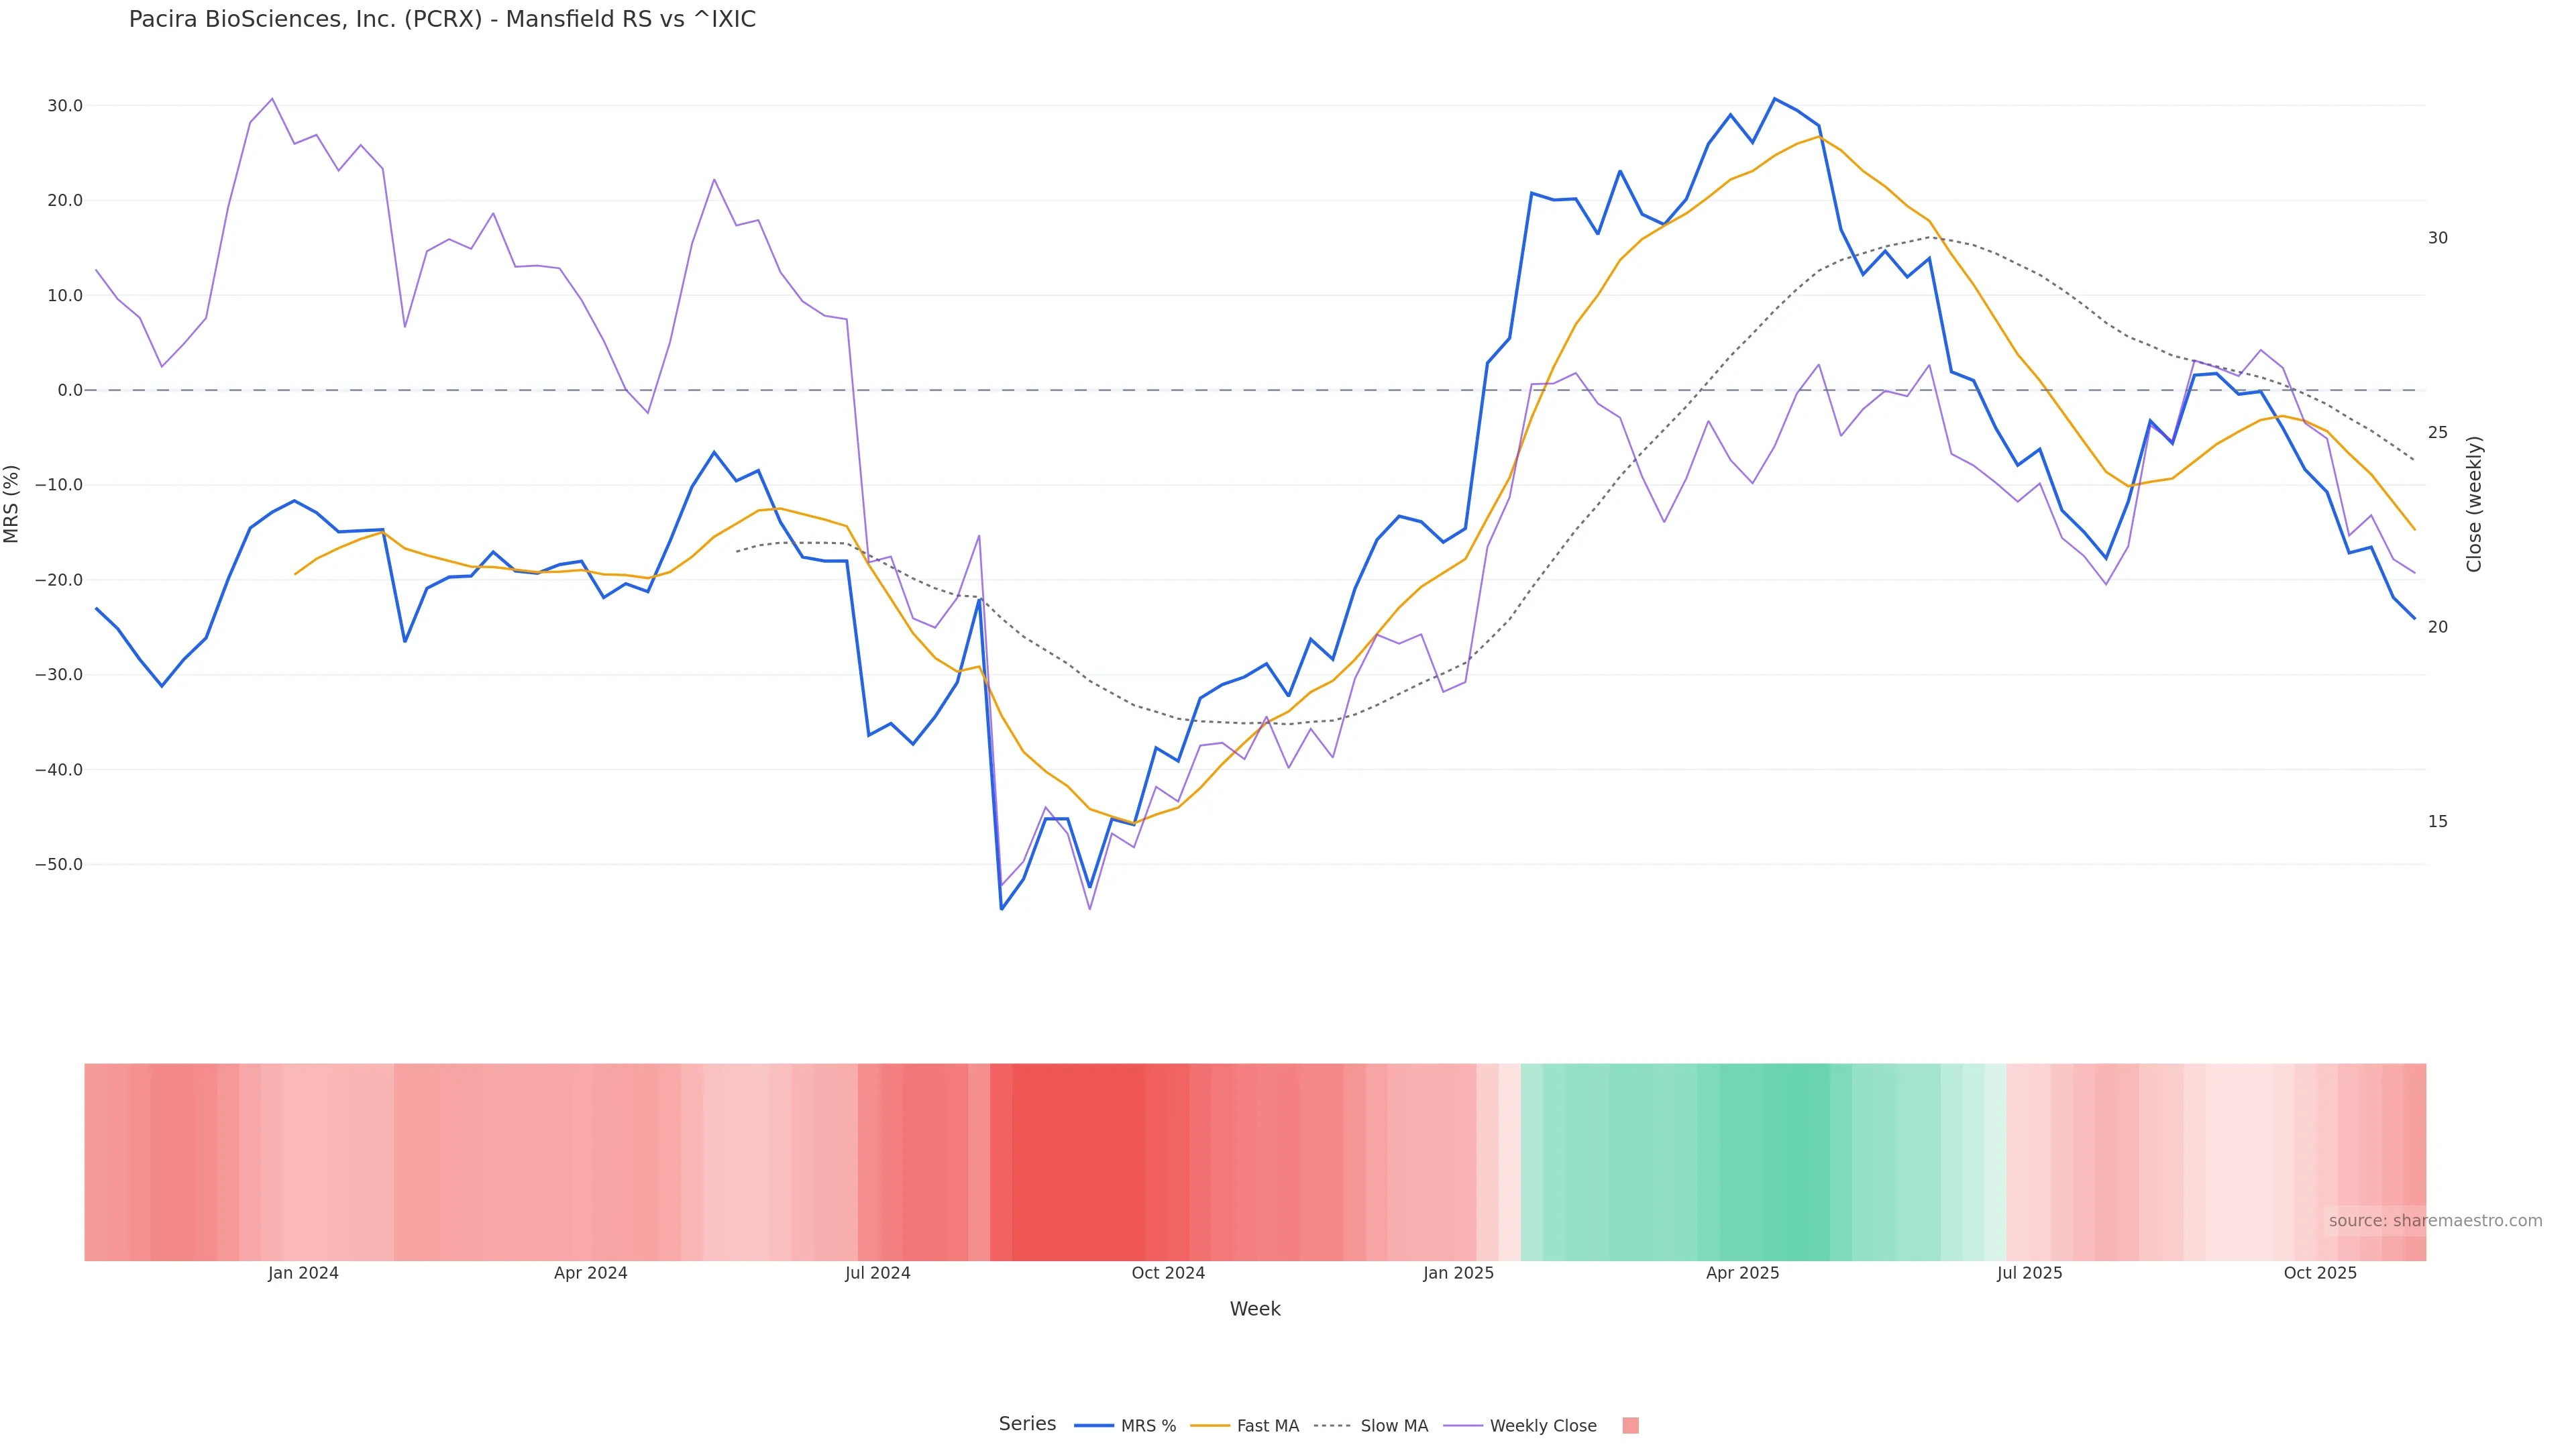Viewport: 2576px width, 1449px height.
Task: Click the chart title mentioning PCRX
Action: [x=442, y=20]
